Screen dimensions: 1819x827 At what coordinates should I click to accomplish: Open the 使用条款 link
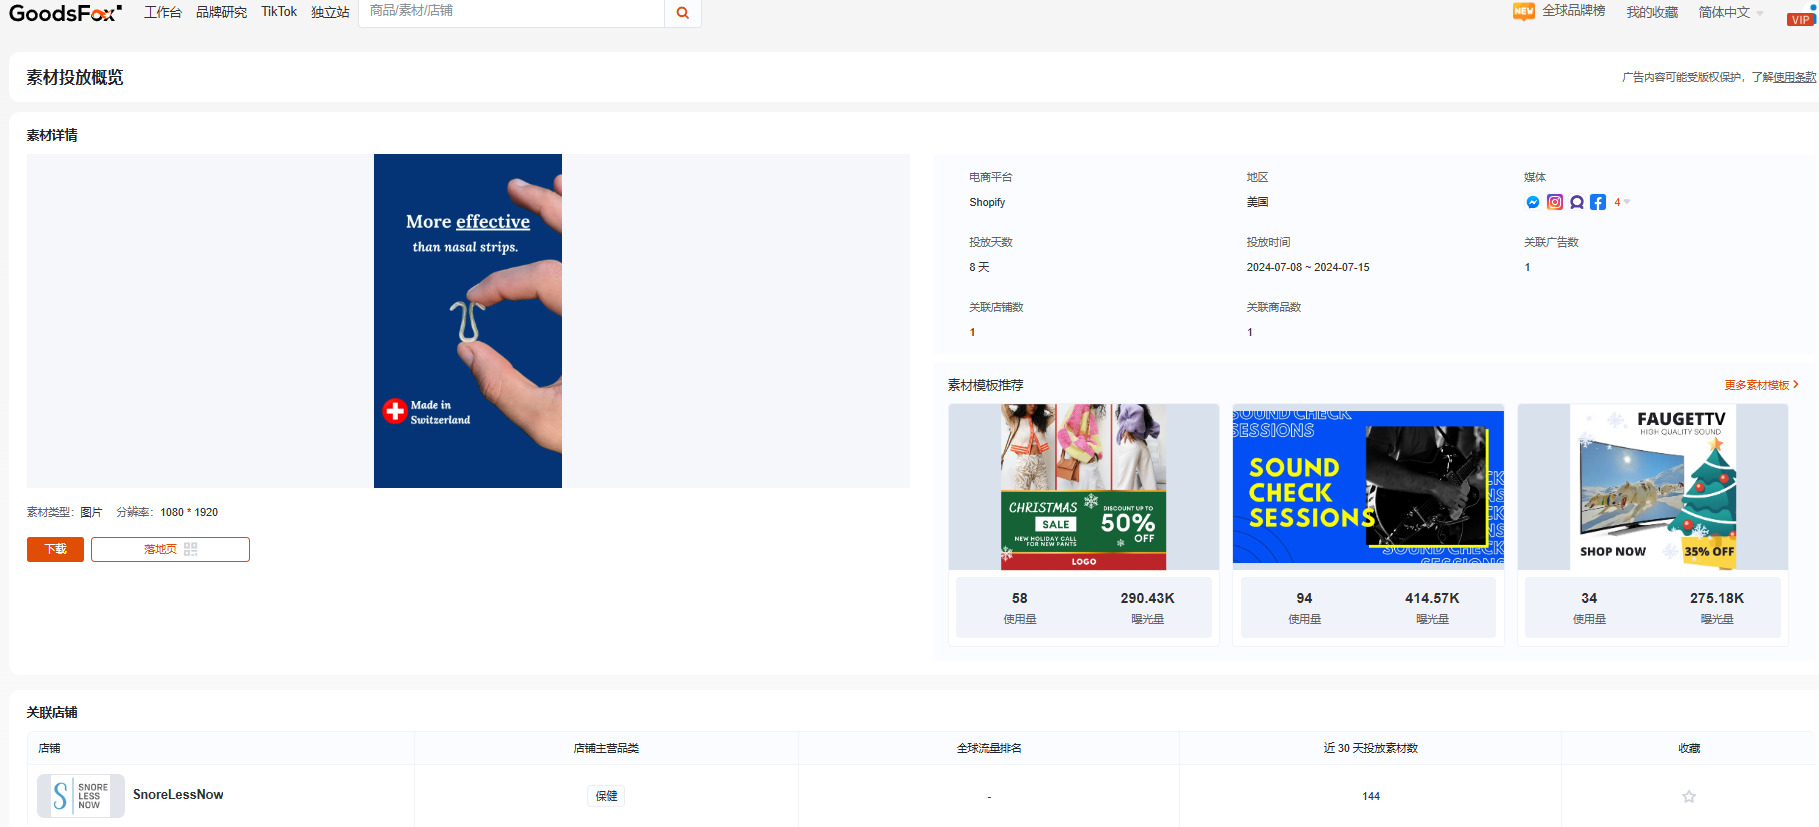coord(1795,77)
